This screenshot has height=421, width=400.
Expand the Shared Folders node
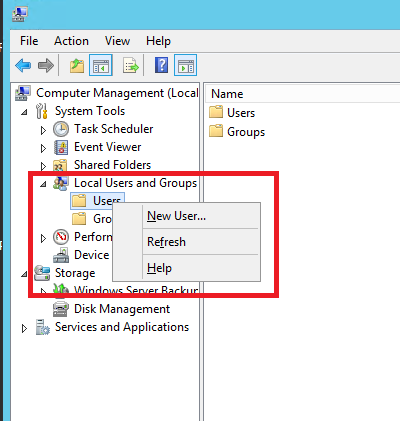[43, 166]
